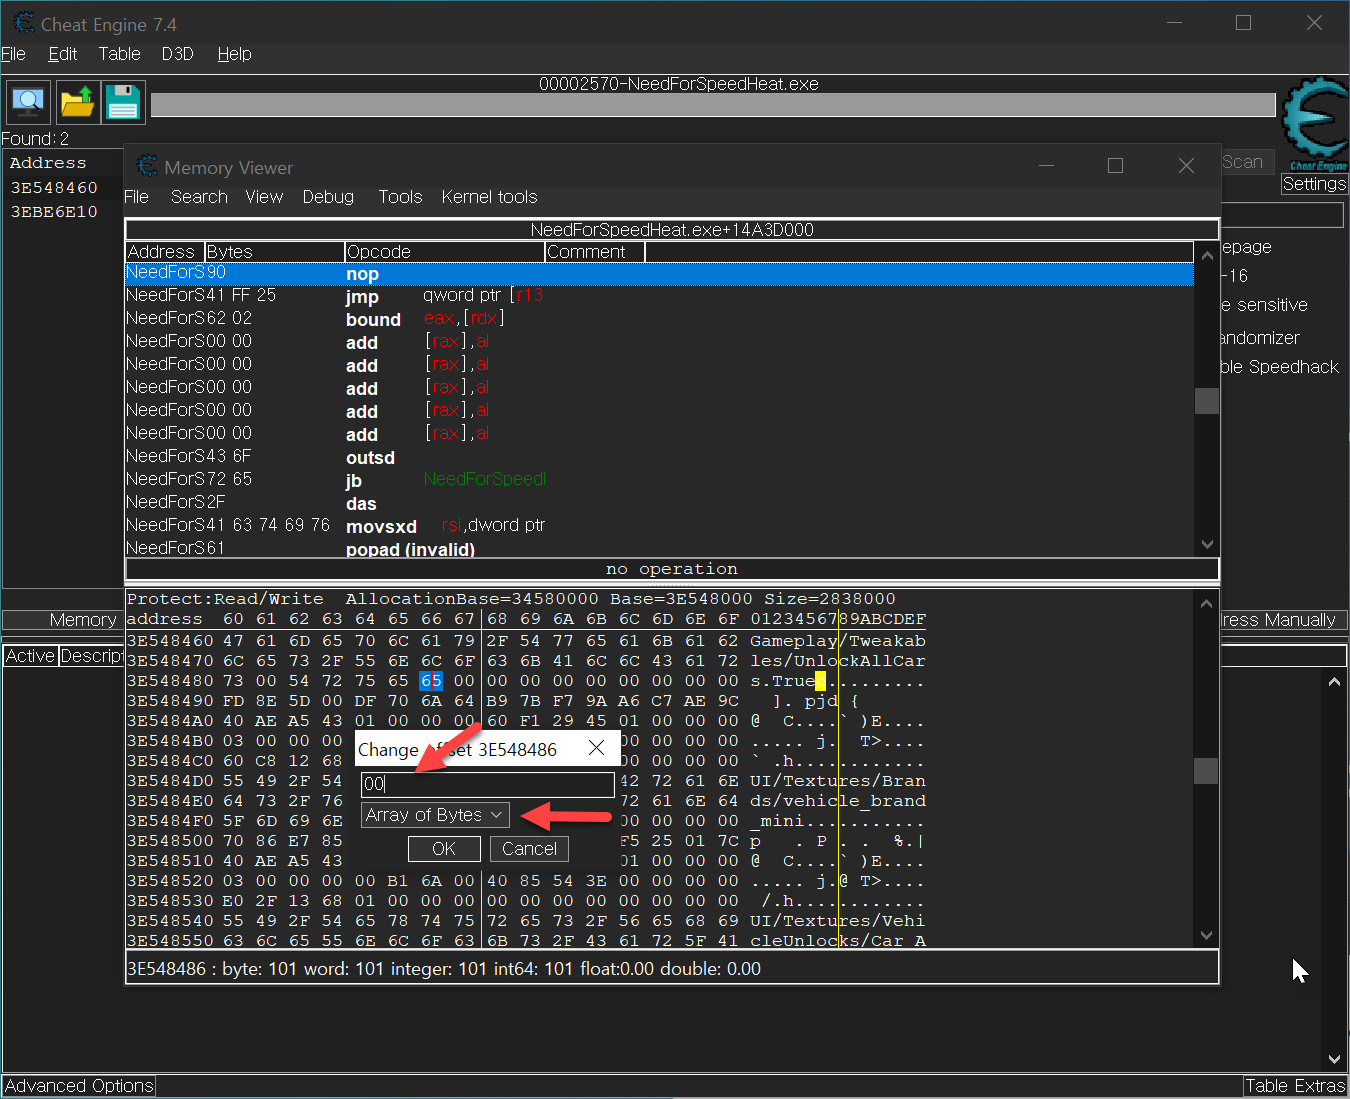The width and height of the screenshot is (1350, 1099).
Task: Click hex view scrollbar down arrow
Action: (1207, 936)
